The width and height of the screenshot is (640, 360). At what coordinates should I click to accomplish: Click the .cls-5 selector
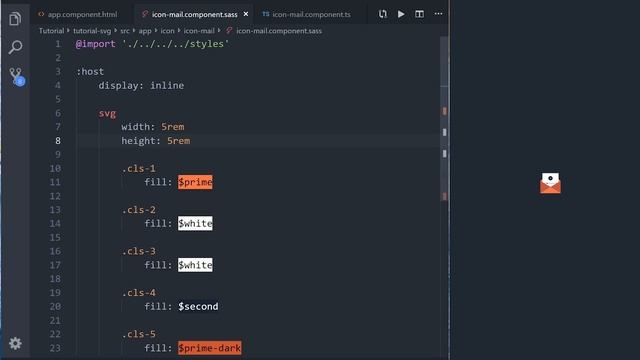138,334
